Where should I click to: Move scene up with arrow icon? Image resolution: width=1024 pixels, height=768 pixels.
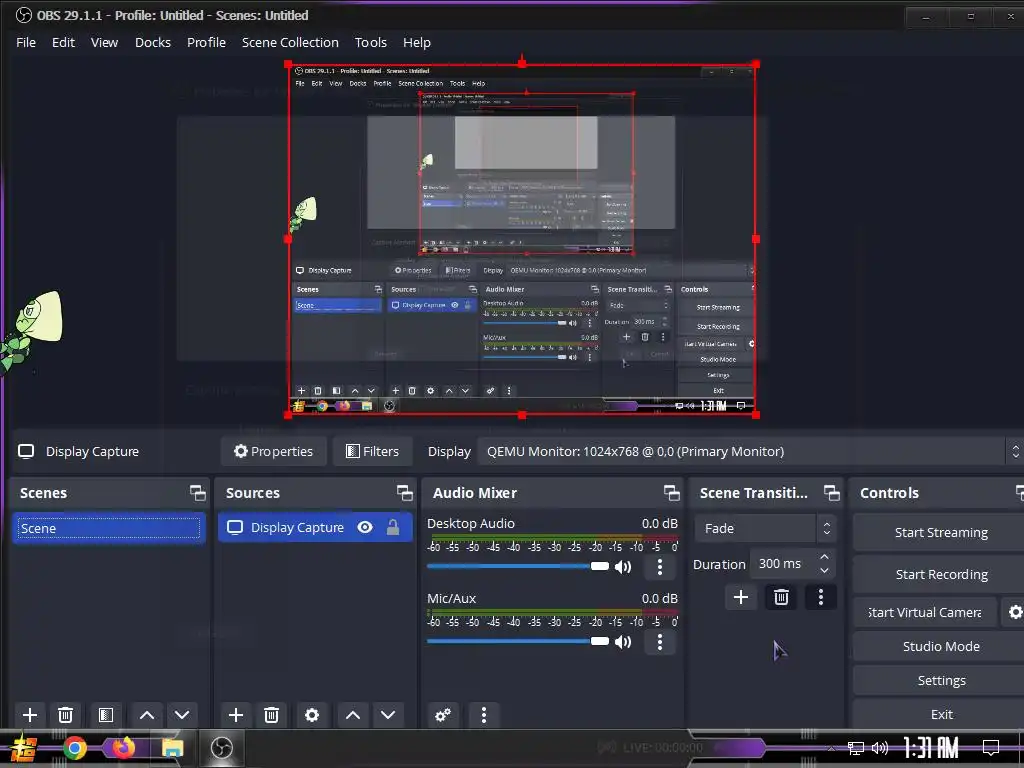coord(147,714)
